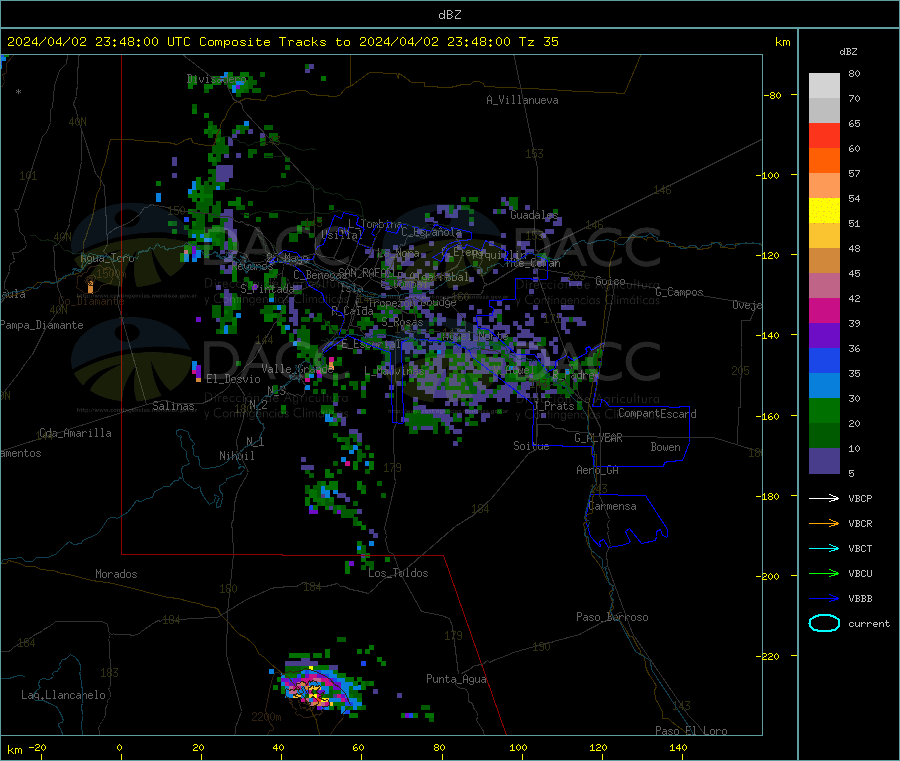Click the 'VBCP' legend label
The image size is (900, 761).
(x=860, y=498)
